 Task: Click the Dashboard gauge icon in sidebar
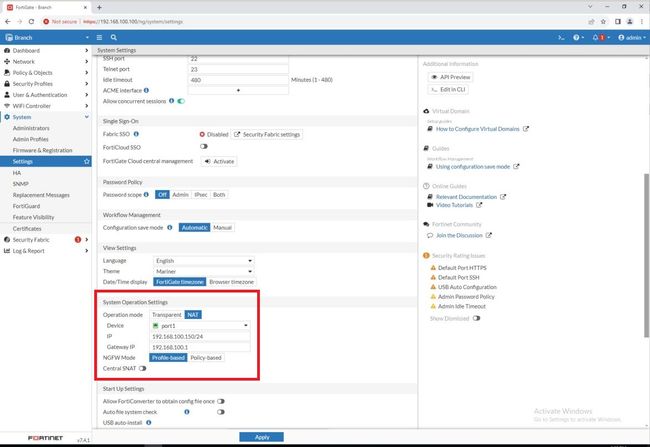7,51
